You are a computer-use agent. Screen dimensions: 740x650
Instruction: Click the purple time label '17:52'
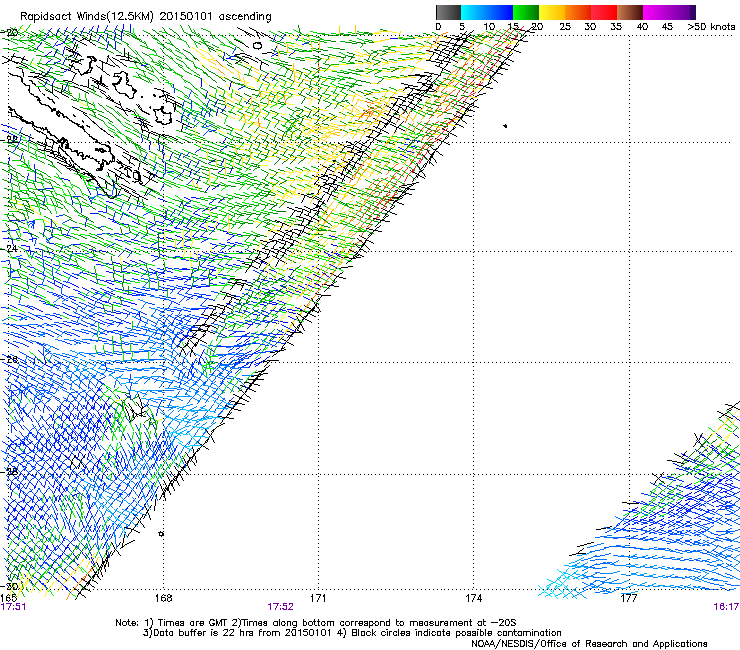(x=280, y=607)
